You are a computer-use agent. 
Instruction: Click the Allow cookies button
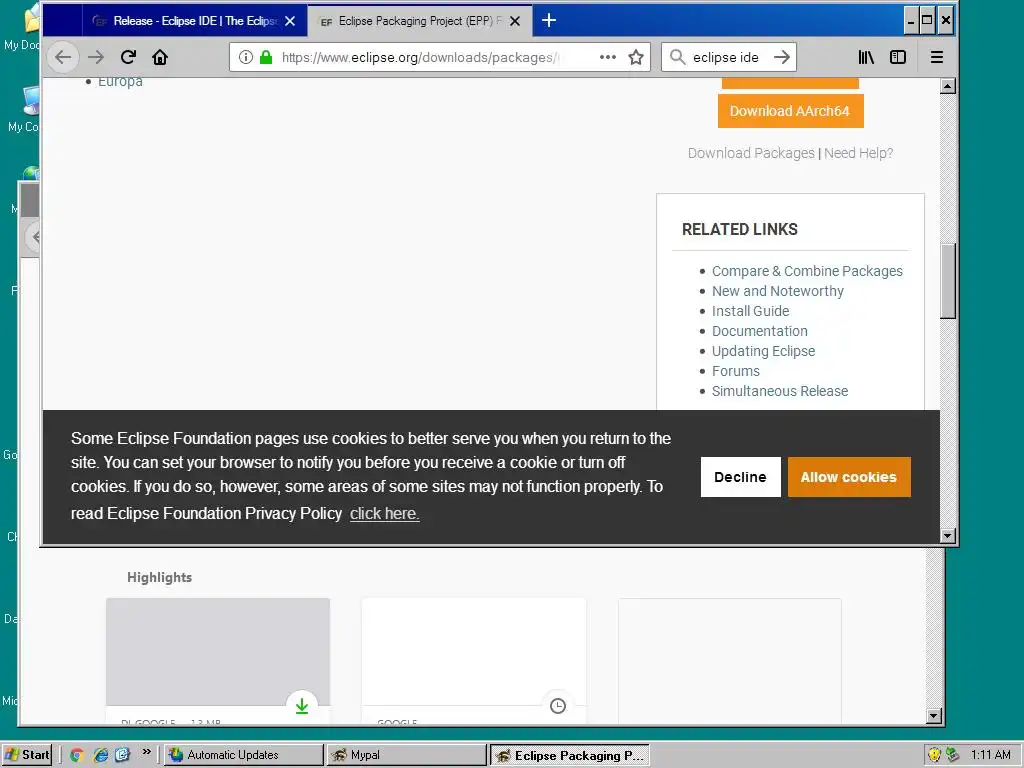[x=849, y=477]
